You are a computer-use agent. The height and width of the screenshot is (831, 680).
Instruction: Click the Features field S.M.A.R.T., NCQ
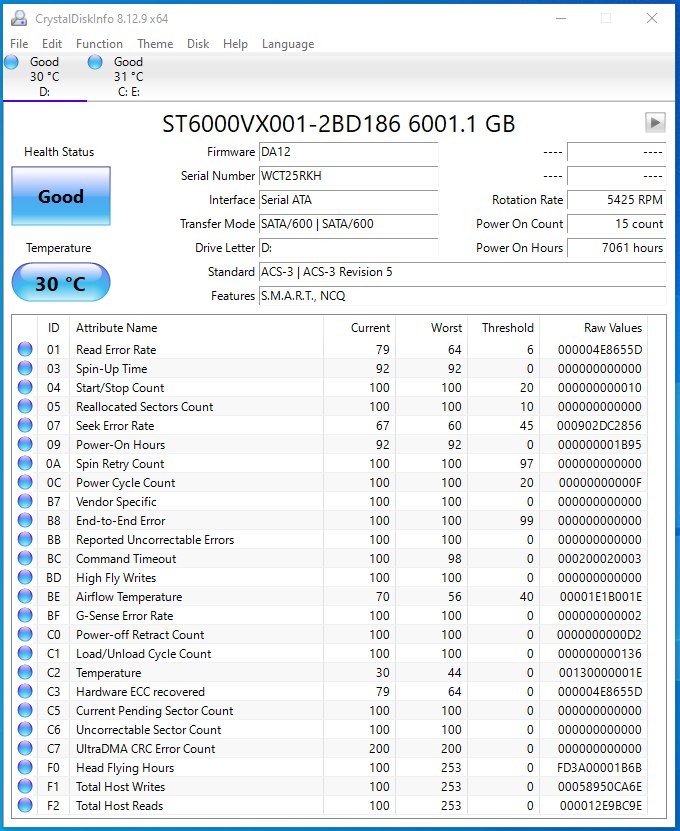462,296
